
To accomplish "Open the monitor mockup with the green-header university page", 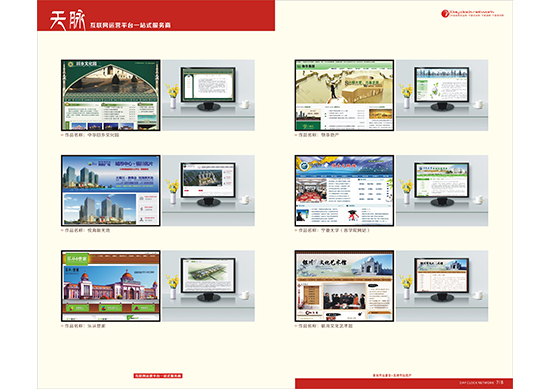I will (442, 190).
